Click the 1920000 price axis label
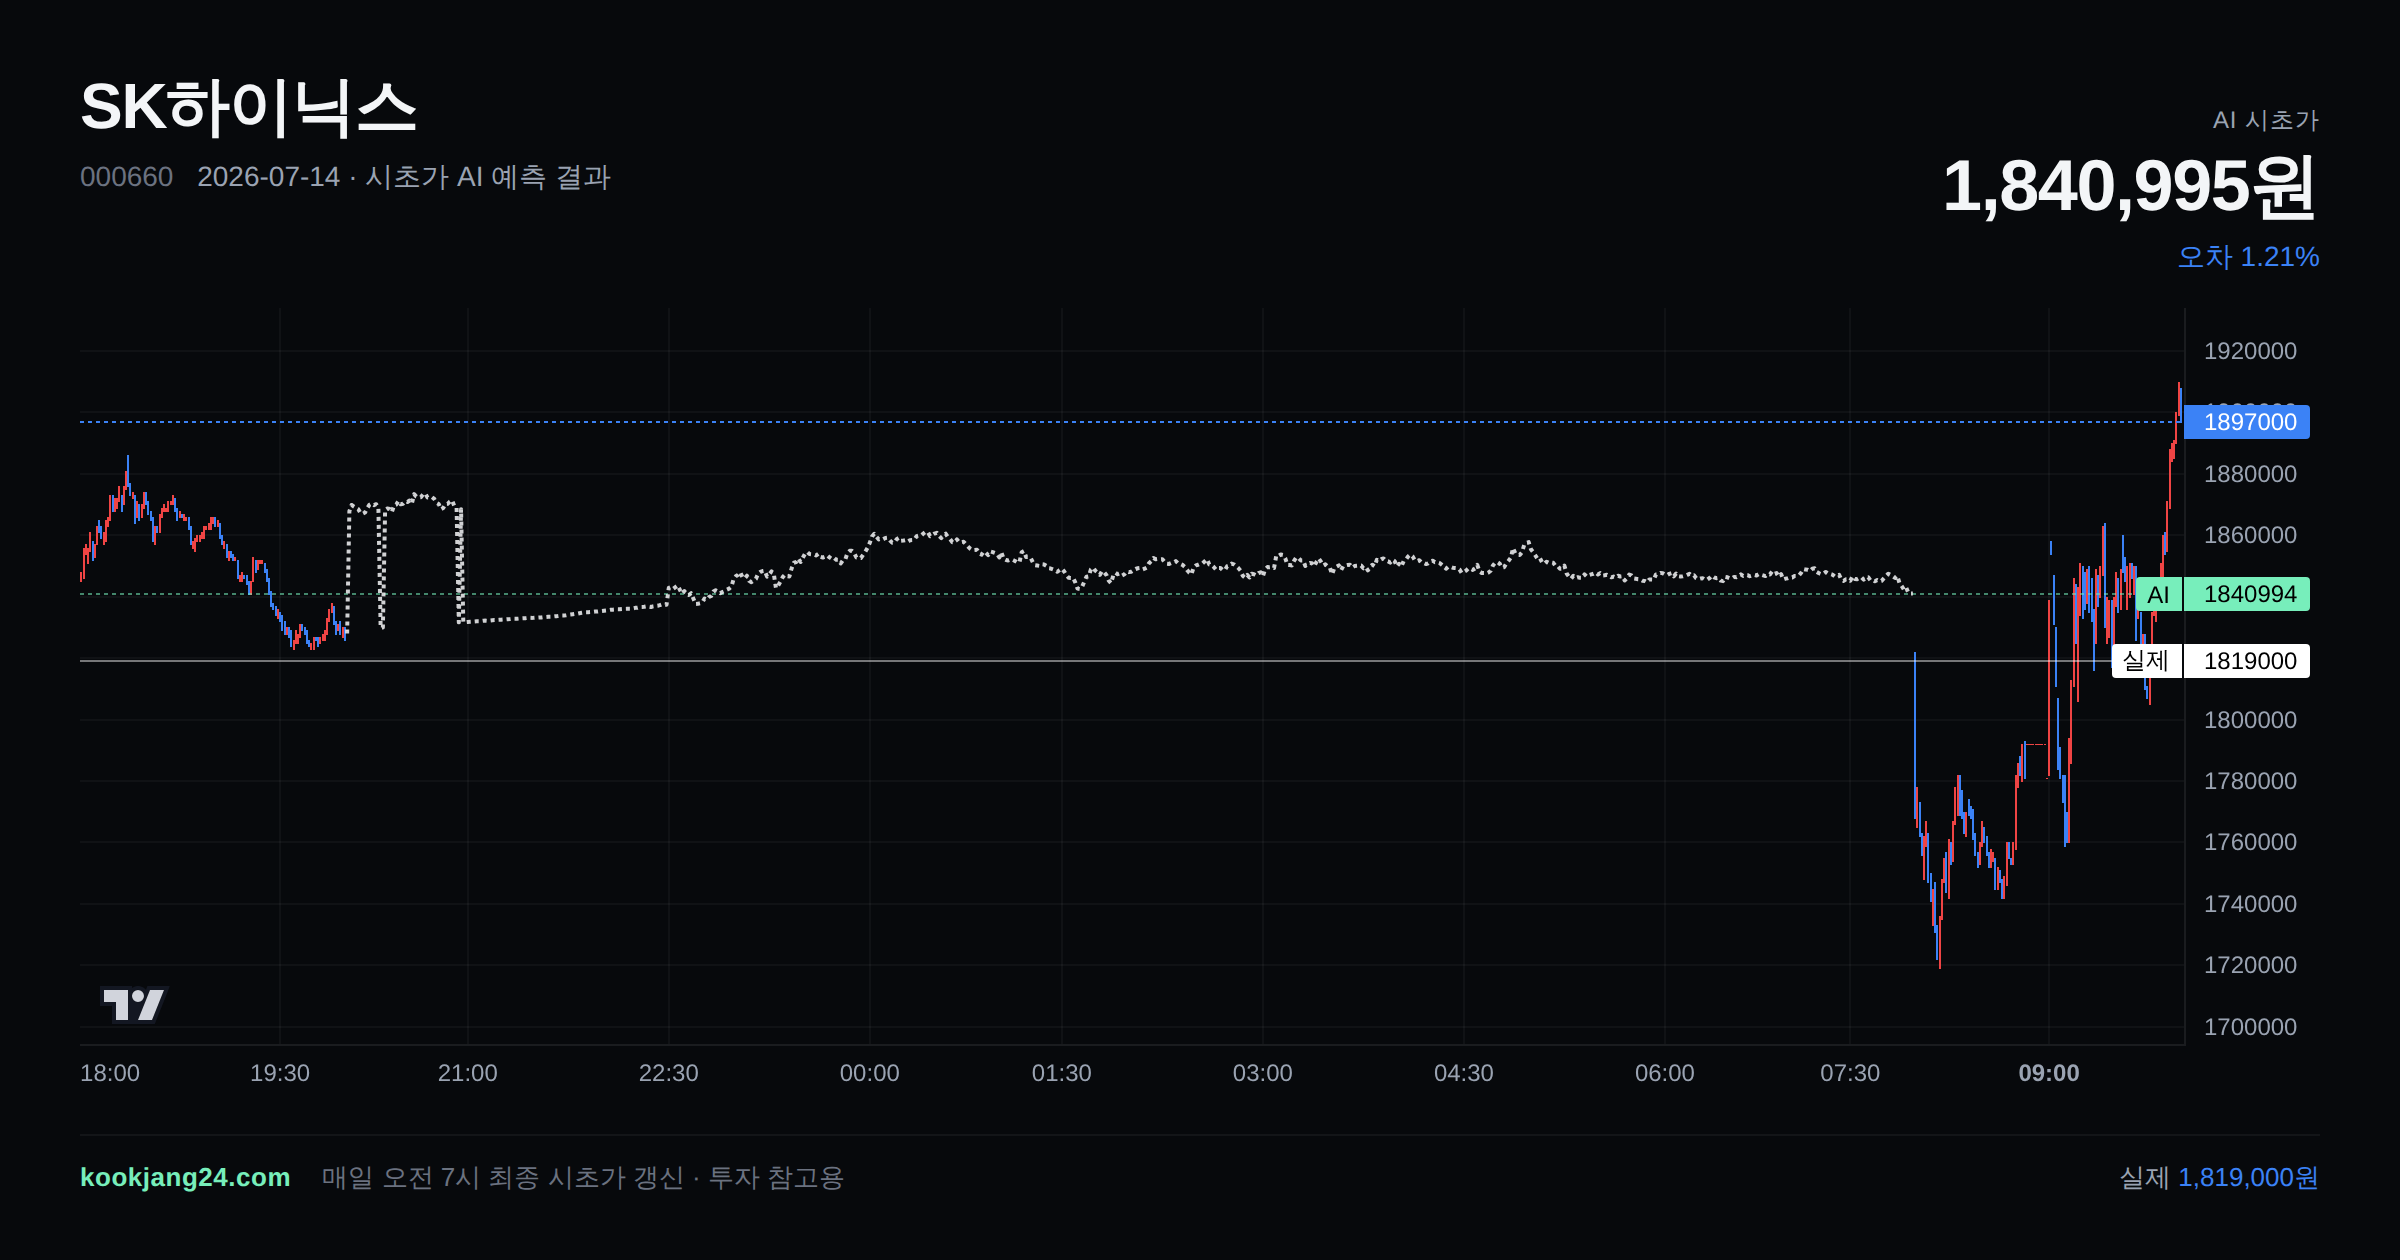This screenshot has height=1260, width=2400. (x=2250, y=351)
